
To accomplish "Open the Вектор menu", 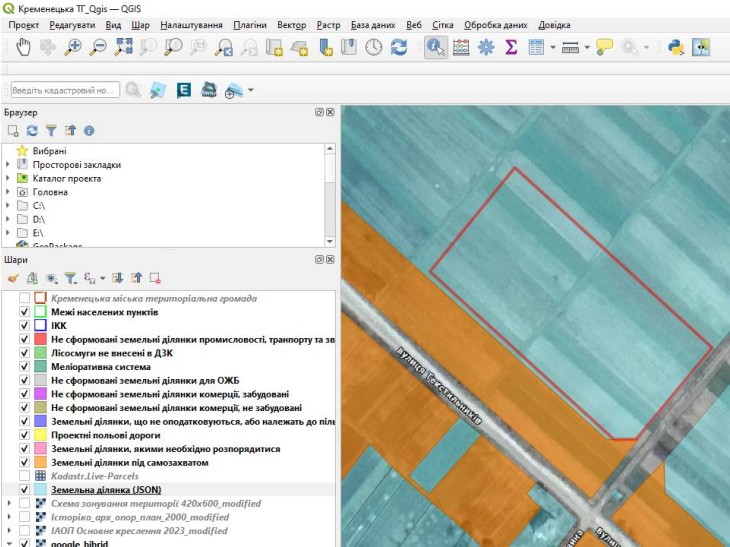I will 291,25.
